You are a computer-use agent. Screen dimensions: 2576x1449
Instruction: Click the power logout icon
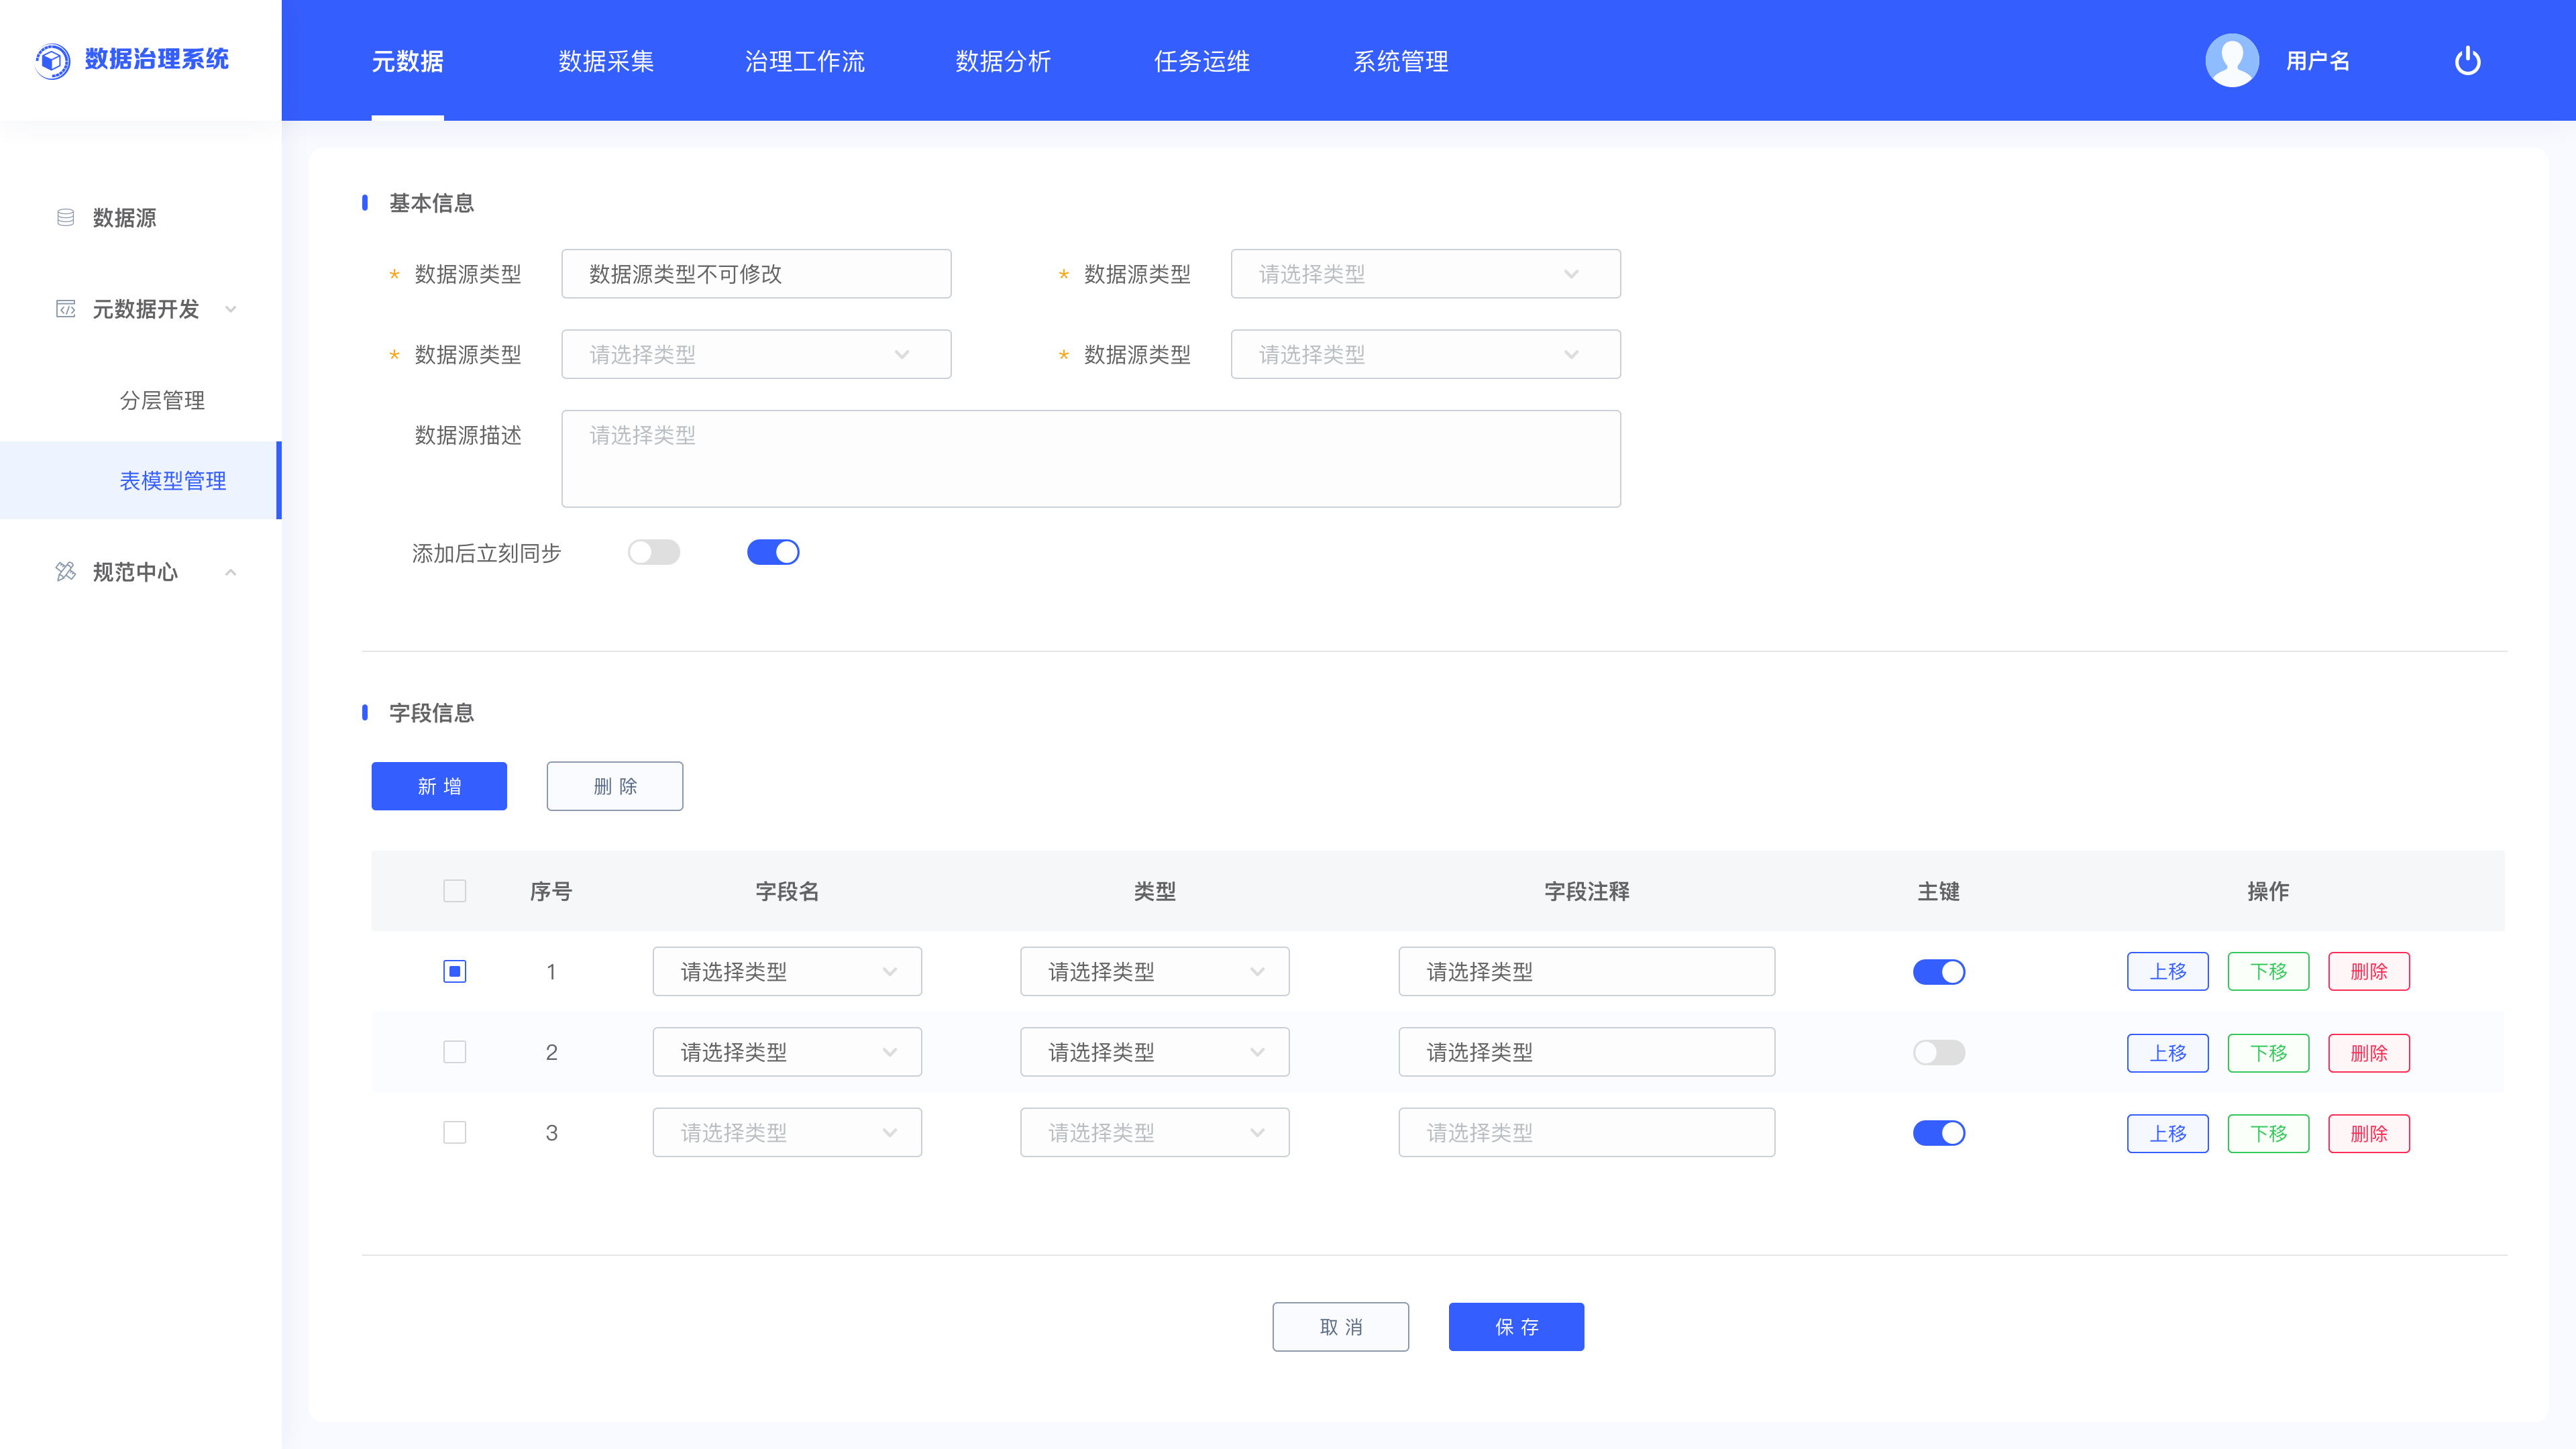pyautogui.click(x=2467, y=61)
